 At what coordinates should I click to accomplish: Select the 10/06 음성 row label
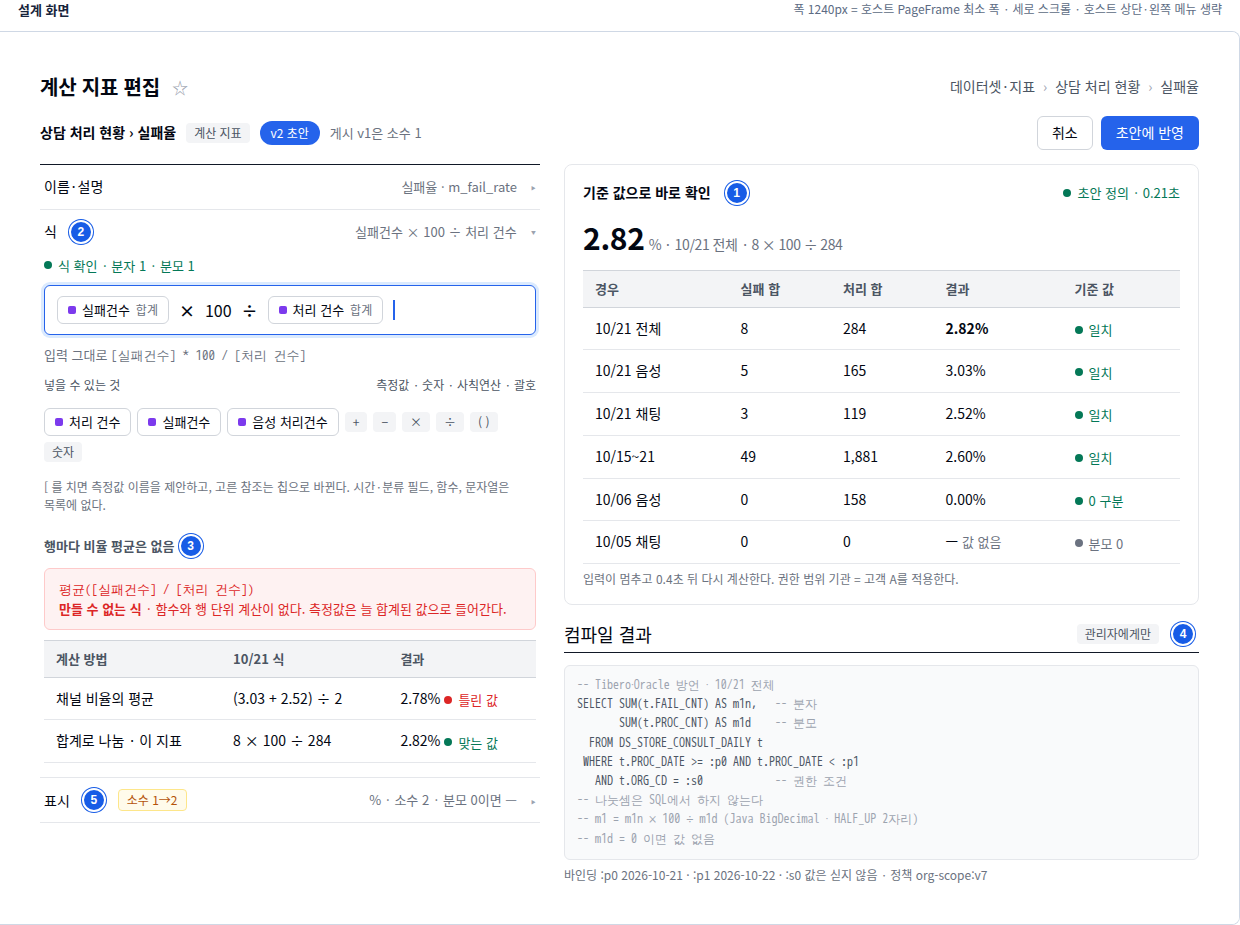point(627,500)
